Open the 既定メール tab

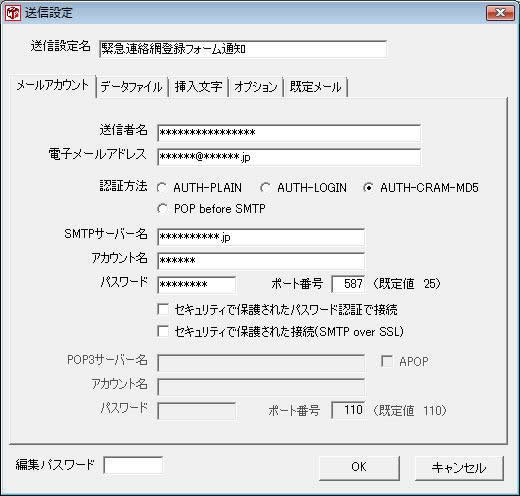tap(316, 87)
